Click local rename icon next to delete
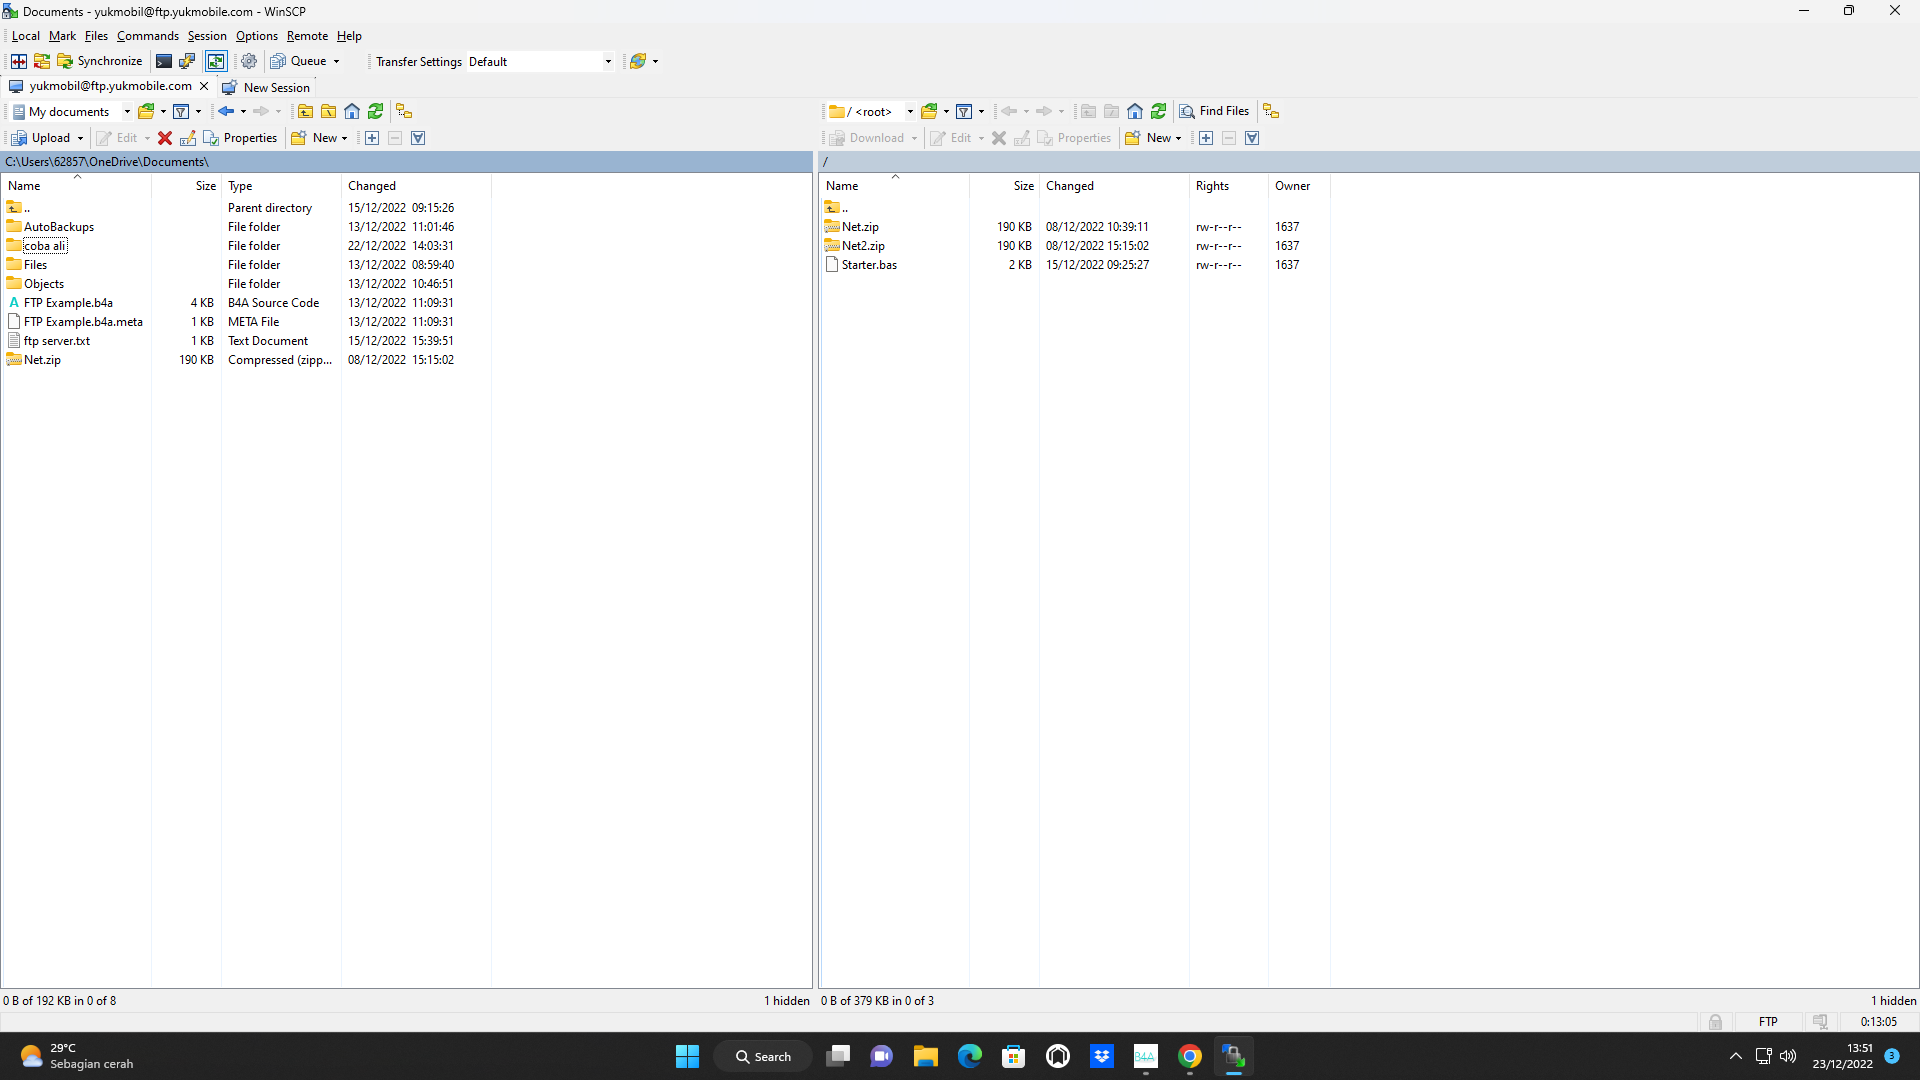The height and width of the screenshot is (1080, 1920). click(188, 138)
